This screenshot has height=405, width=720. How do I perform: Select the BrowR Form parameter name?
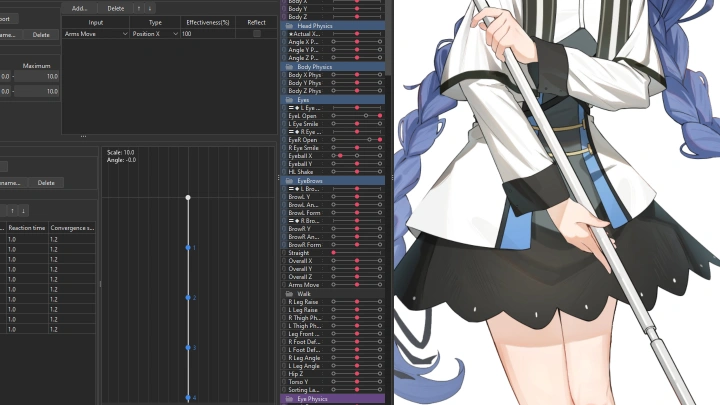point(304,245)
